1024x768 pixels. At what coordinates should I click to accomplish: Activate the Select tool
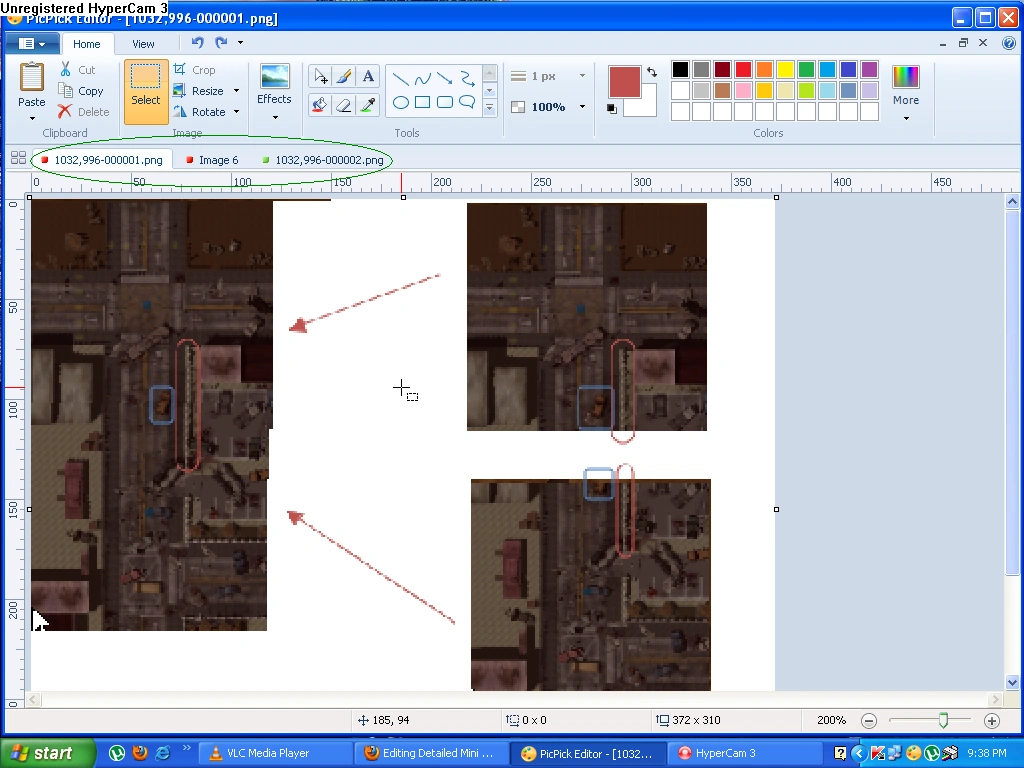[x=145, y=89]
